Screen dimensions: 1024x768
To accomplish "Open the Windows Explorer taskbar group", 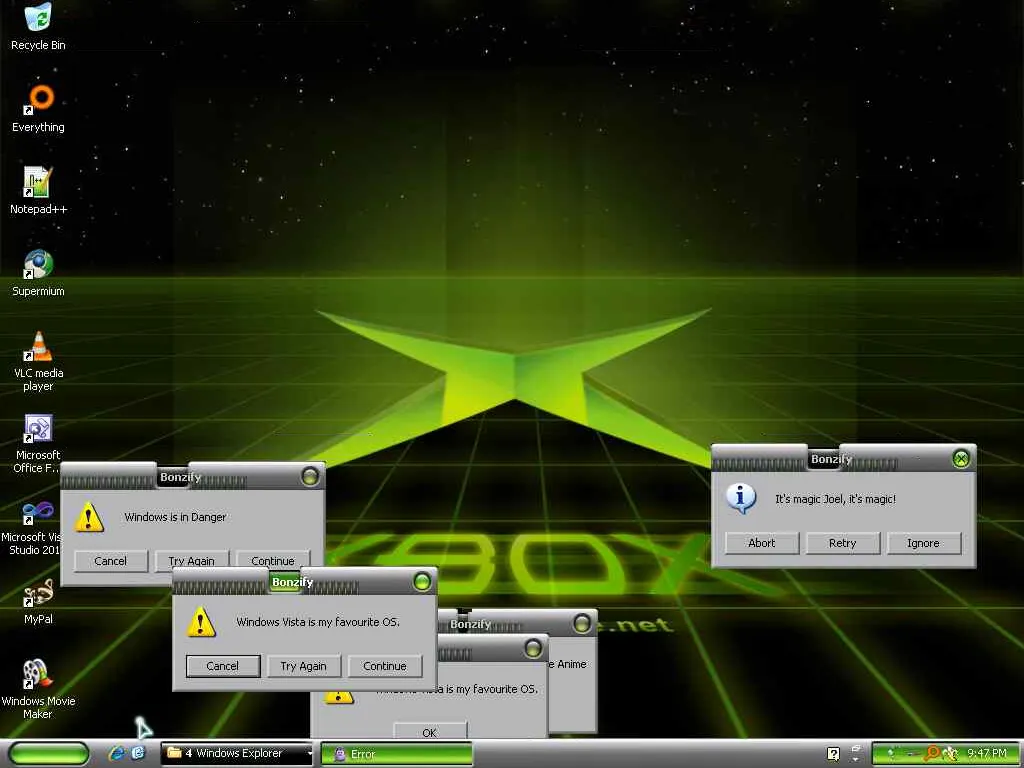I will pyautogui.click(x=237, y=753).
